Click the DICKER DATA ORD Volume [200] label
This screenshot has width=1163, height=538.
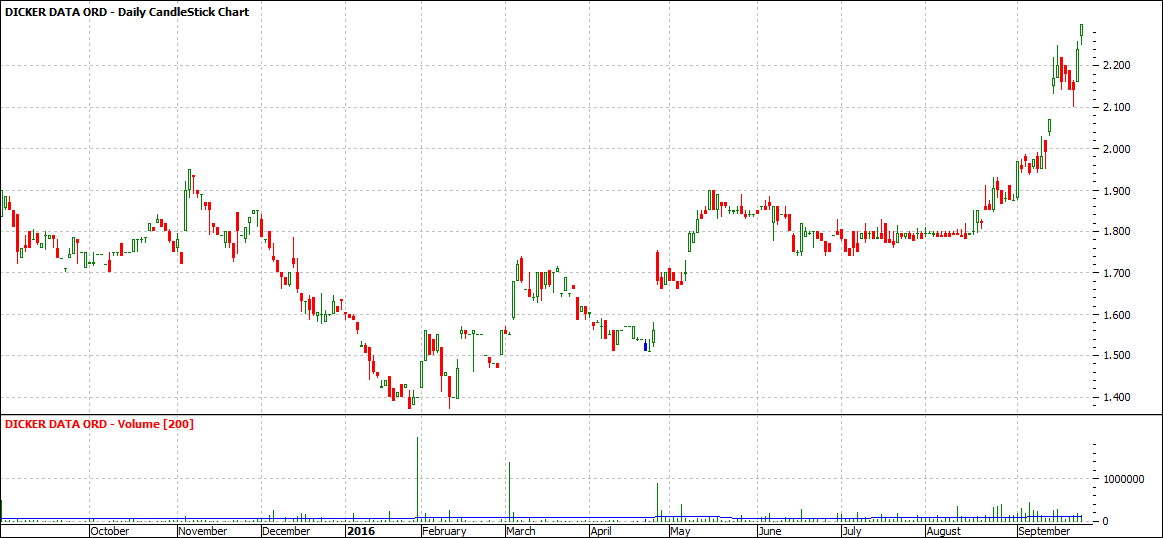(99, 424)
